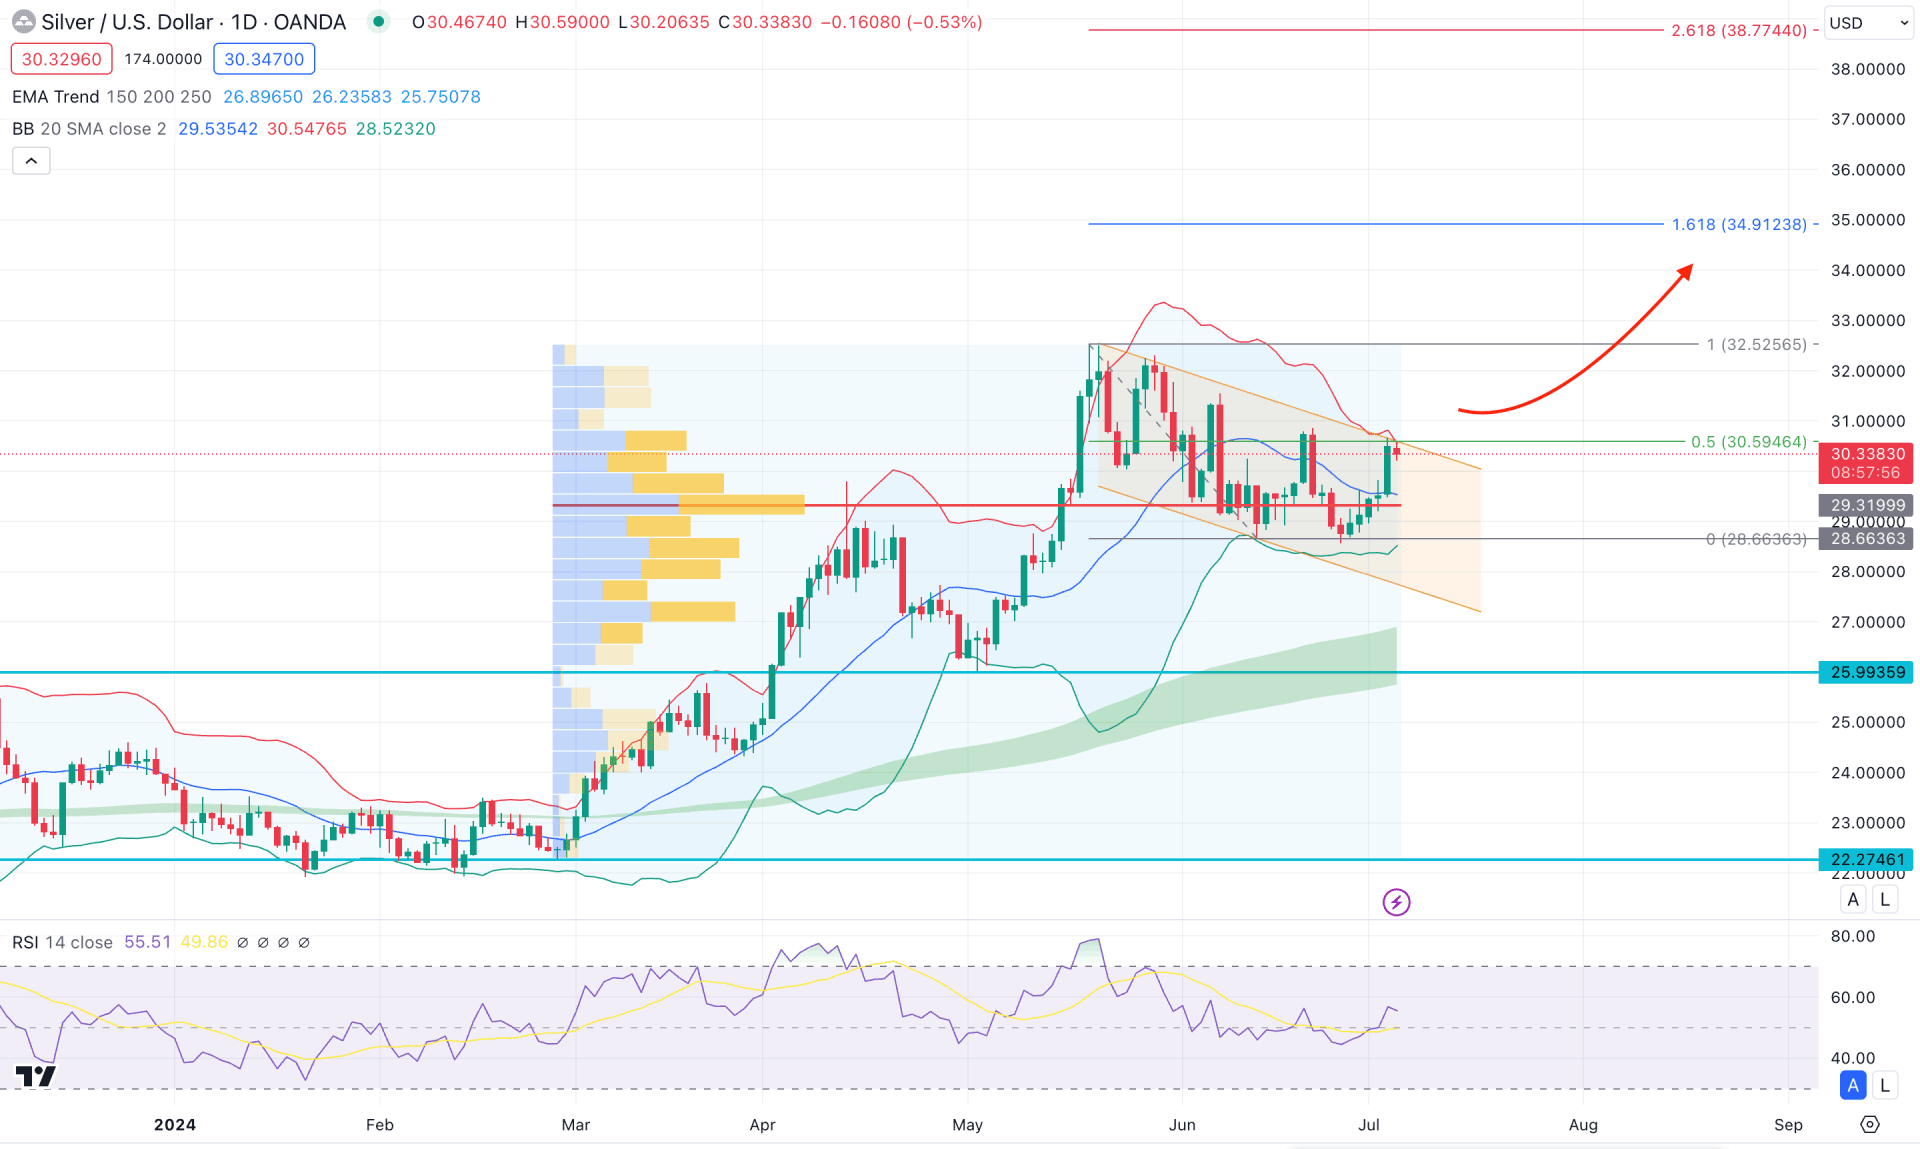Click the 174.00000 spread value
Screen dimensions: 1920x1149
(x=163, y=59)
